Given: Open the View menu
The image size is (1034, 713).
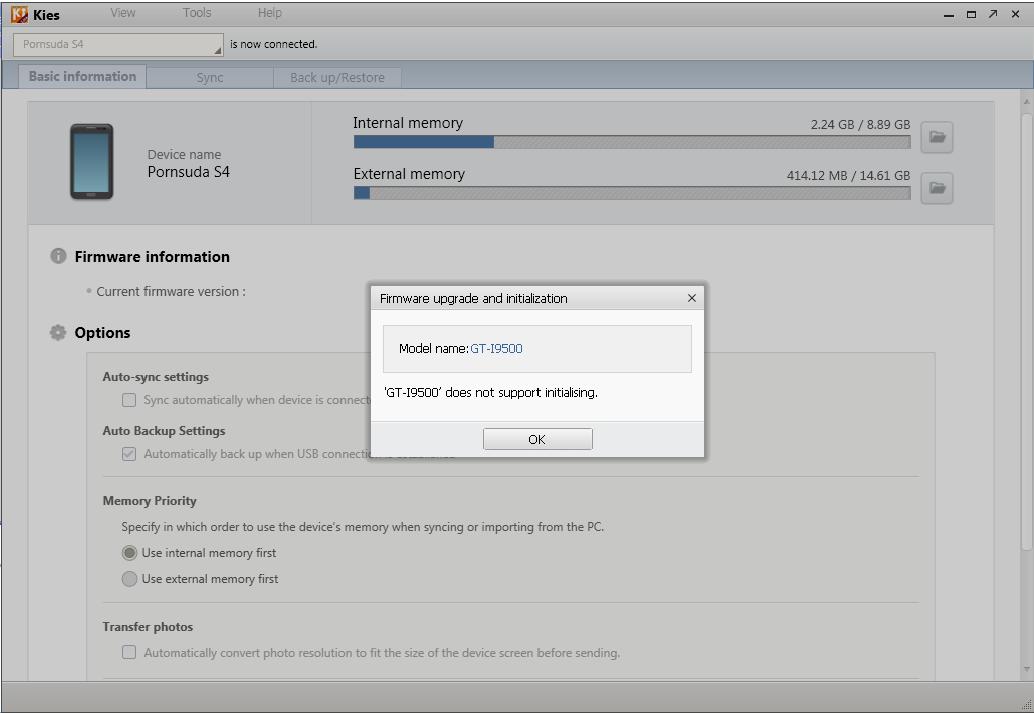Looking at the screenshot, I should (x=123, y=13).
